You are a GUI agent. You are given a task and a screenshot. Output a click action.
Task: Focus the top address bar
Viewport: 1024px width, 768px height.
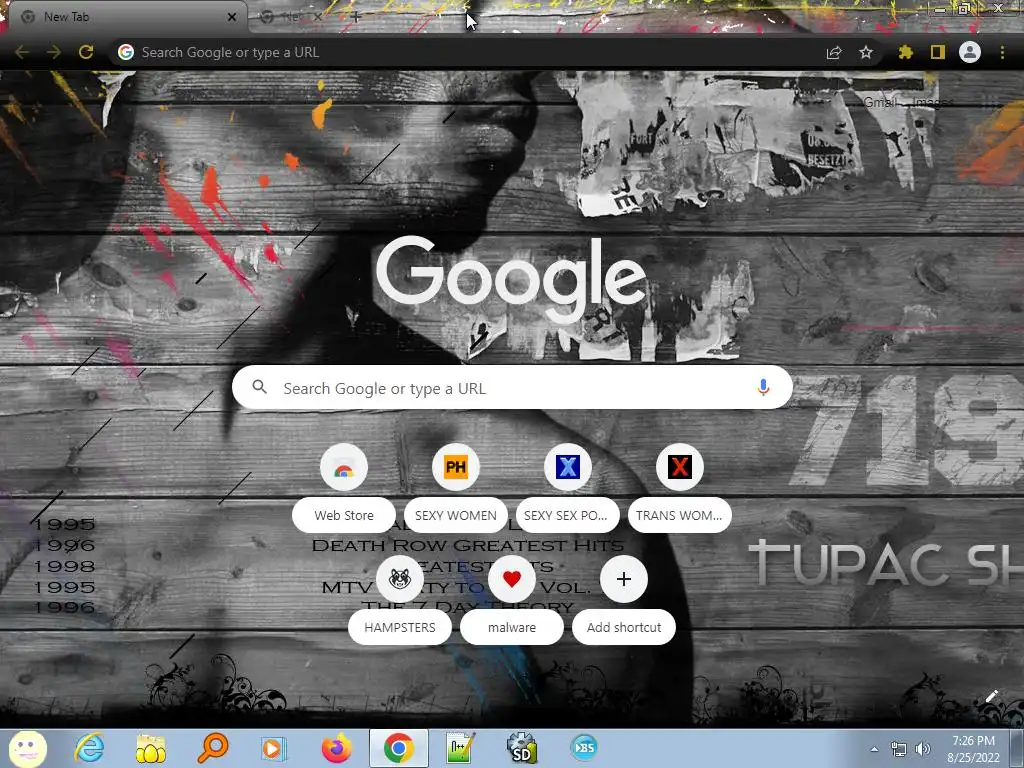[x=496, y=52]
